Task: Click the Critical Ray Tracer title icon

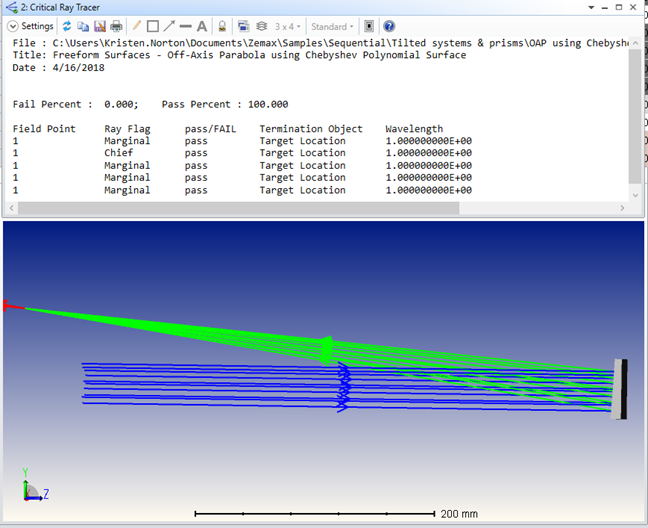Action: tap(11, 7)
